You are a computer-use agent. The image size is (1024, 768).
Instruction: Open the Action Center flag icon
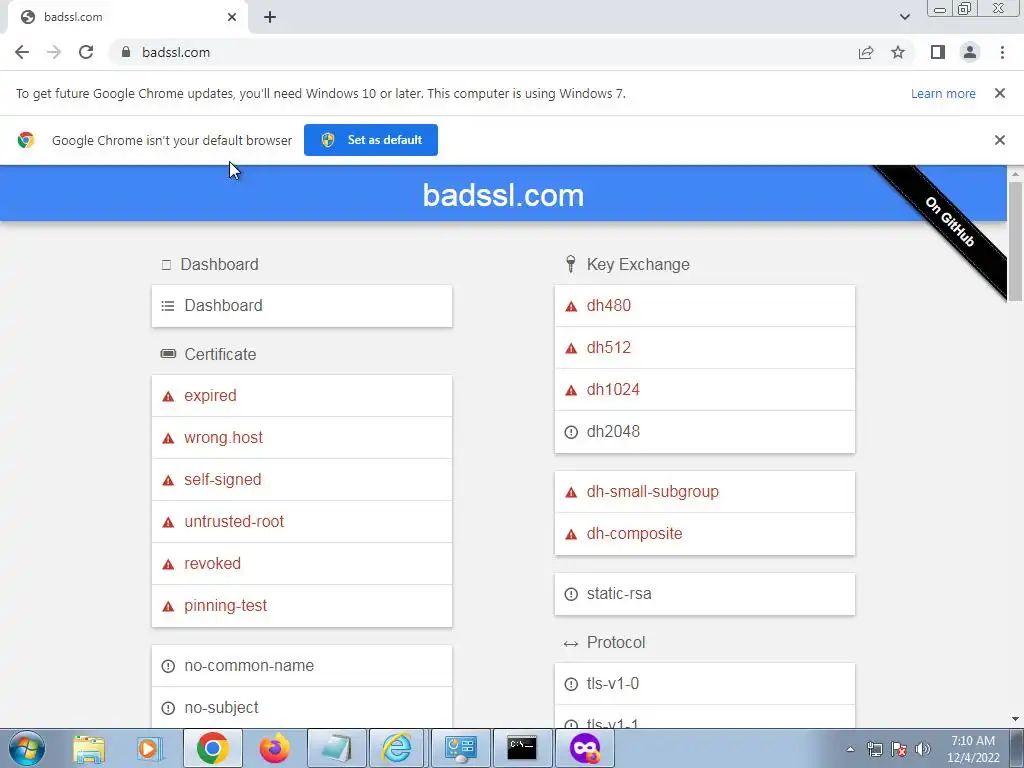[899, 749]
